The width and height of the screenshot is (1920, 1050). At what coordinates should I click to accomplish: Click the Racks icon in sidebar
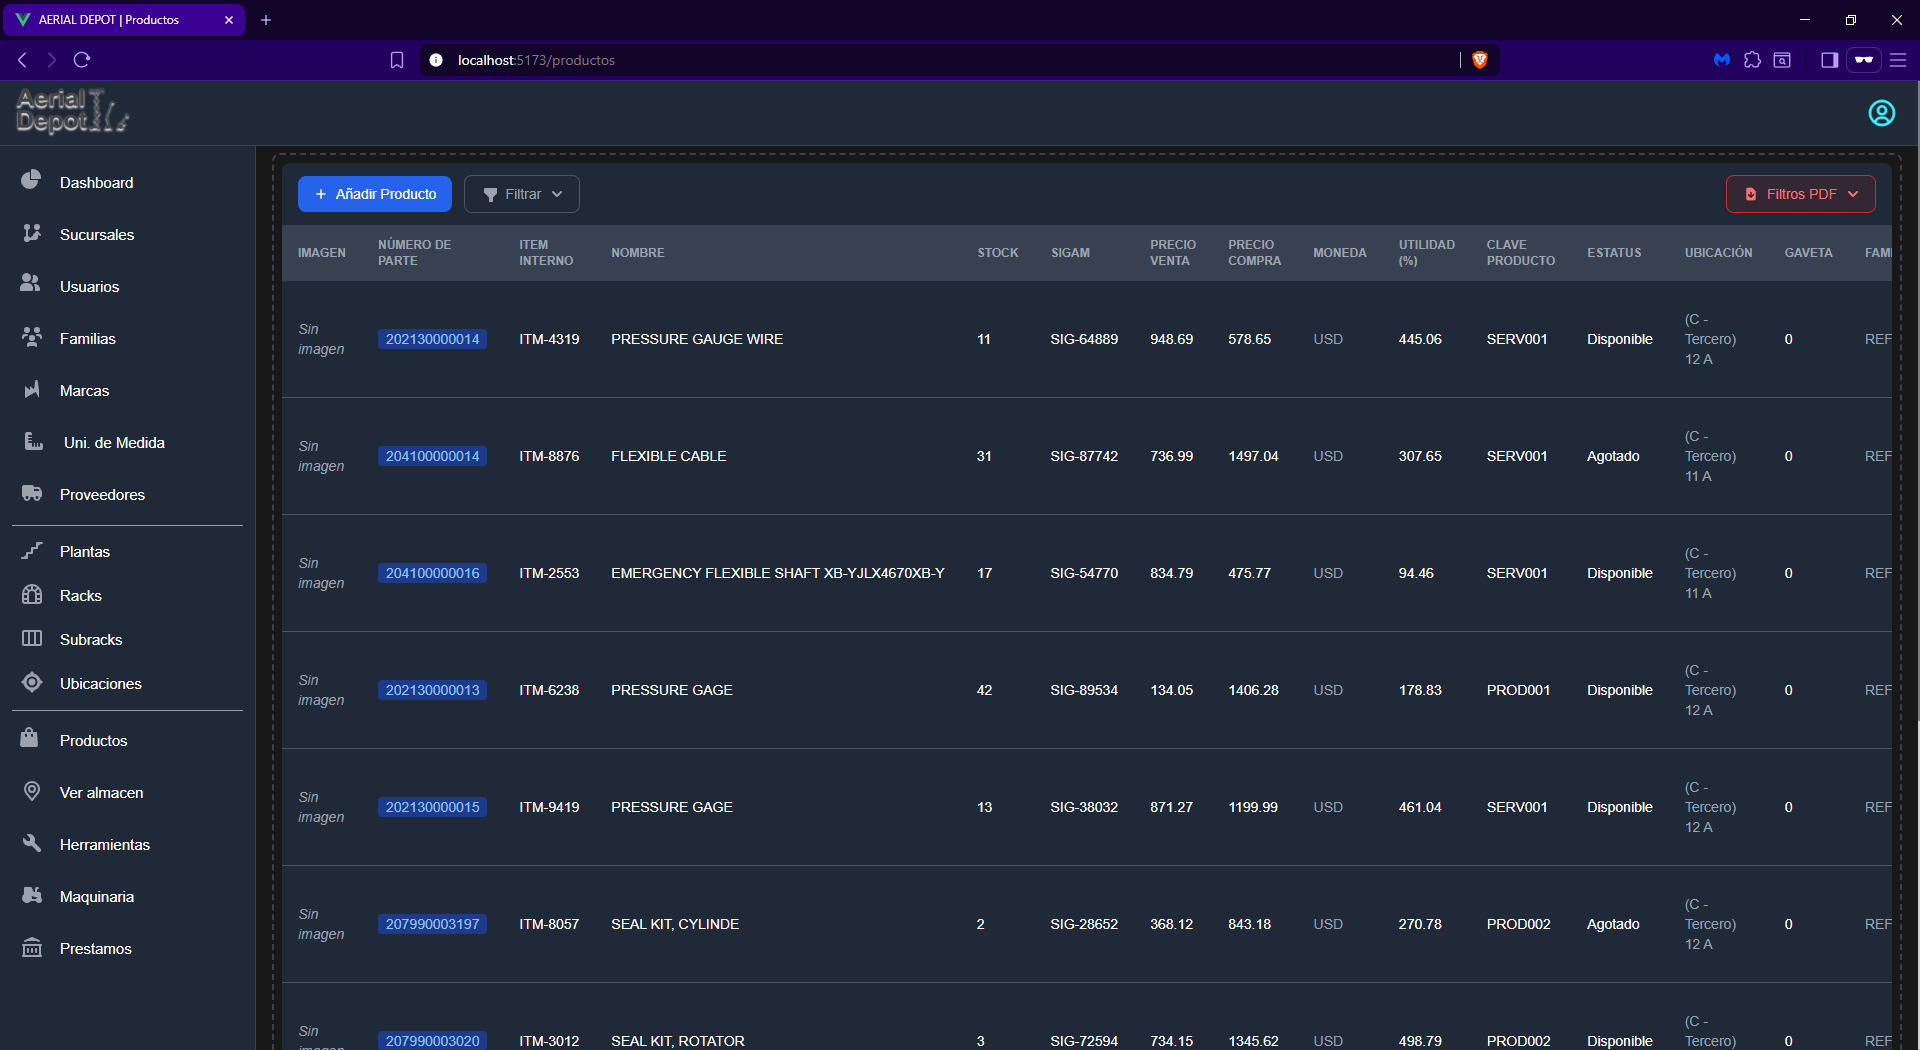31,594
